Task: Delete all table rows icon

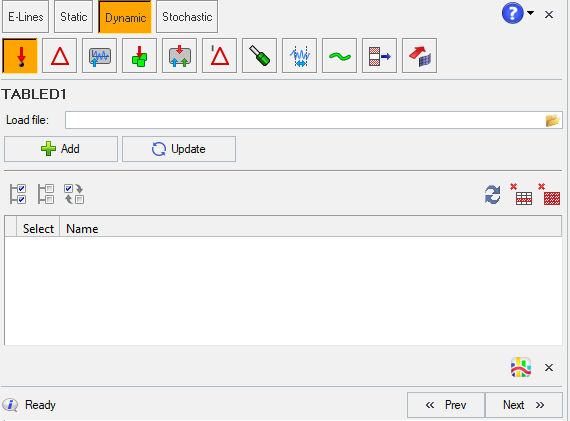Action: click(550, 195)
